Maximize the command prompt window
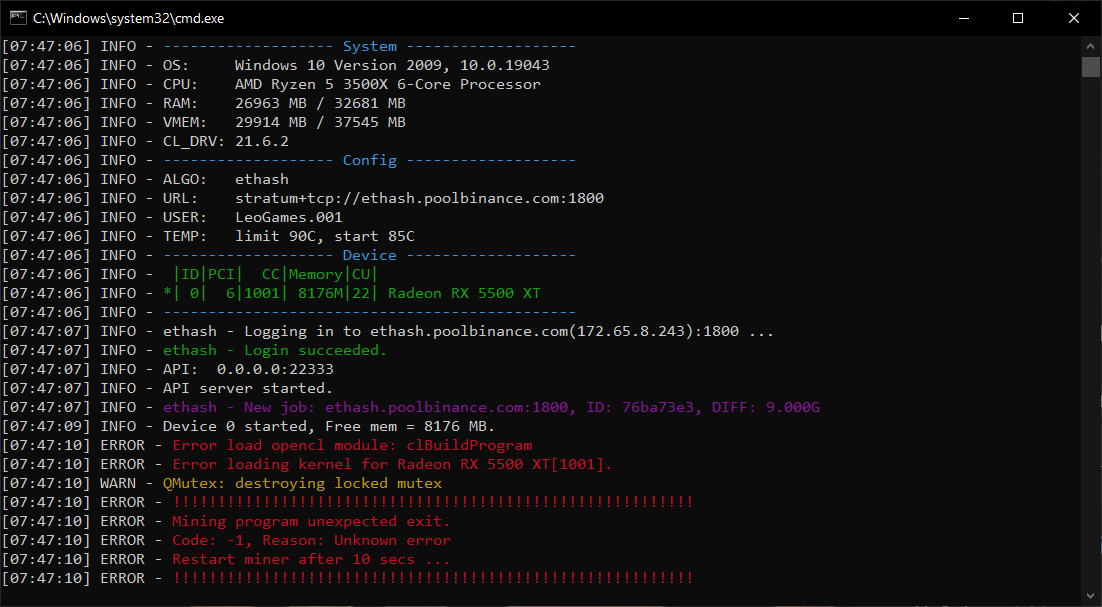The image size is (1102, 607). coord(1018,17)
